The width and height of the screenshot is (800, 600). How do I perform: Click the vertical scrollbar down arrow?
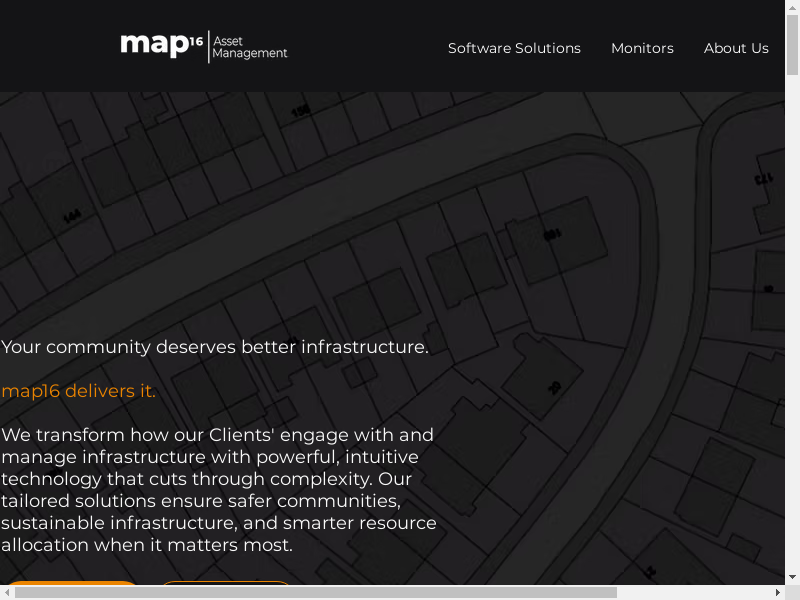coord(792,577)
